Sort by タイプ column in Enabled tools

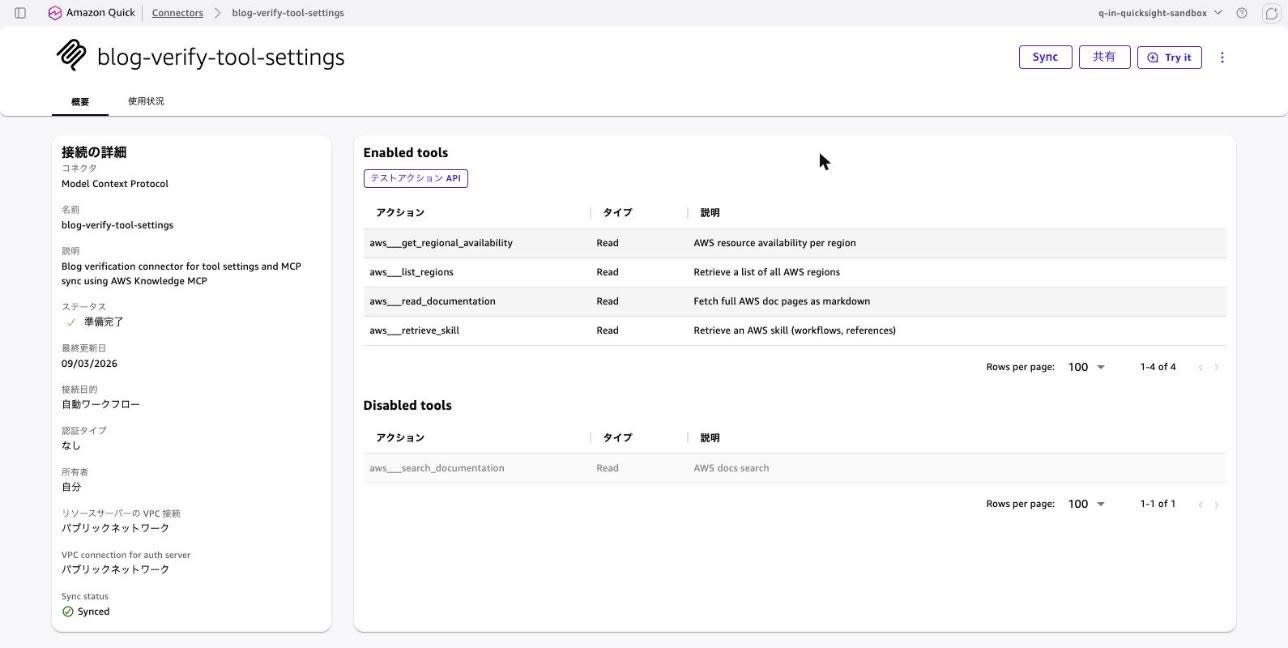click(617, 212)
